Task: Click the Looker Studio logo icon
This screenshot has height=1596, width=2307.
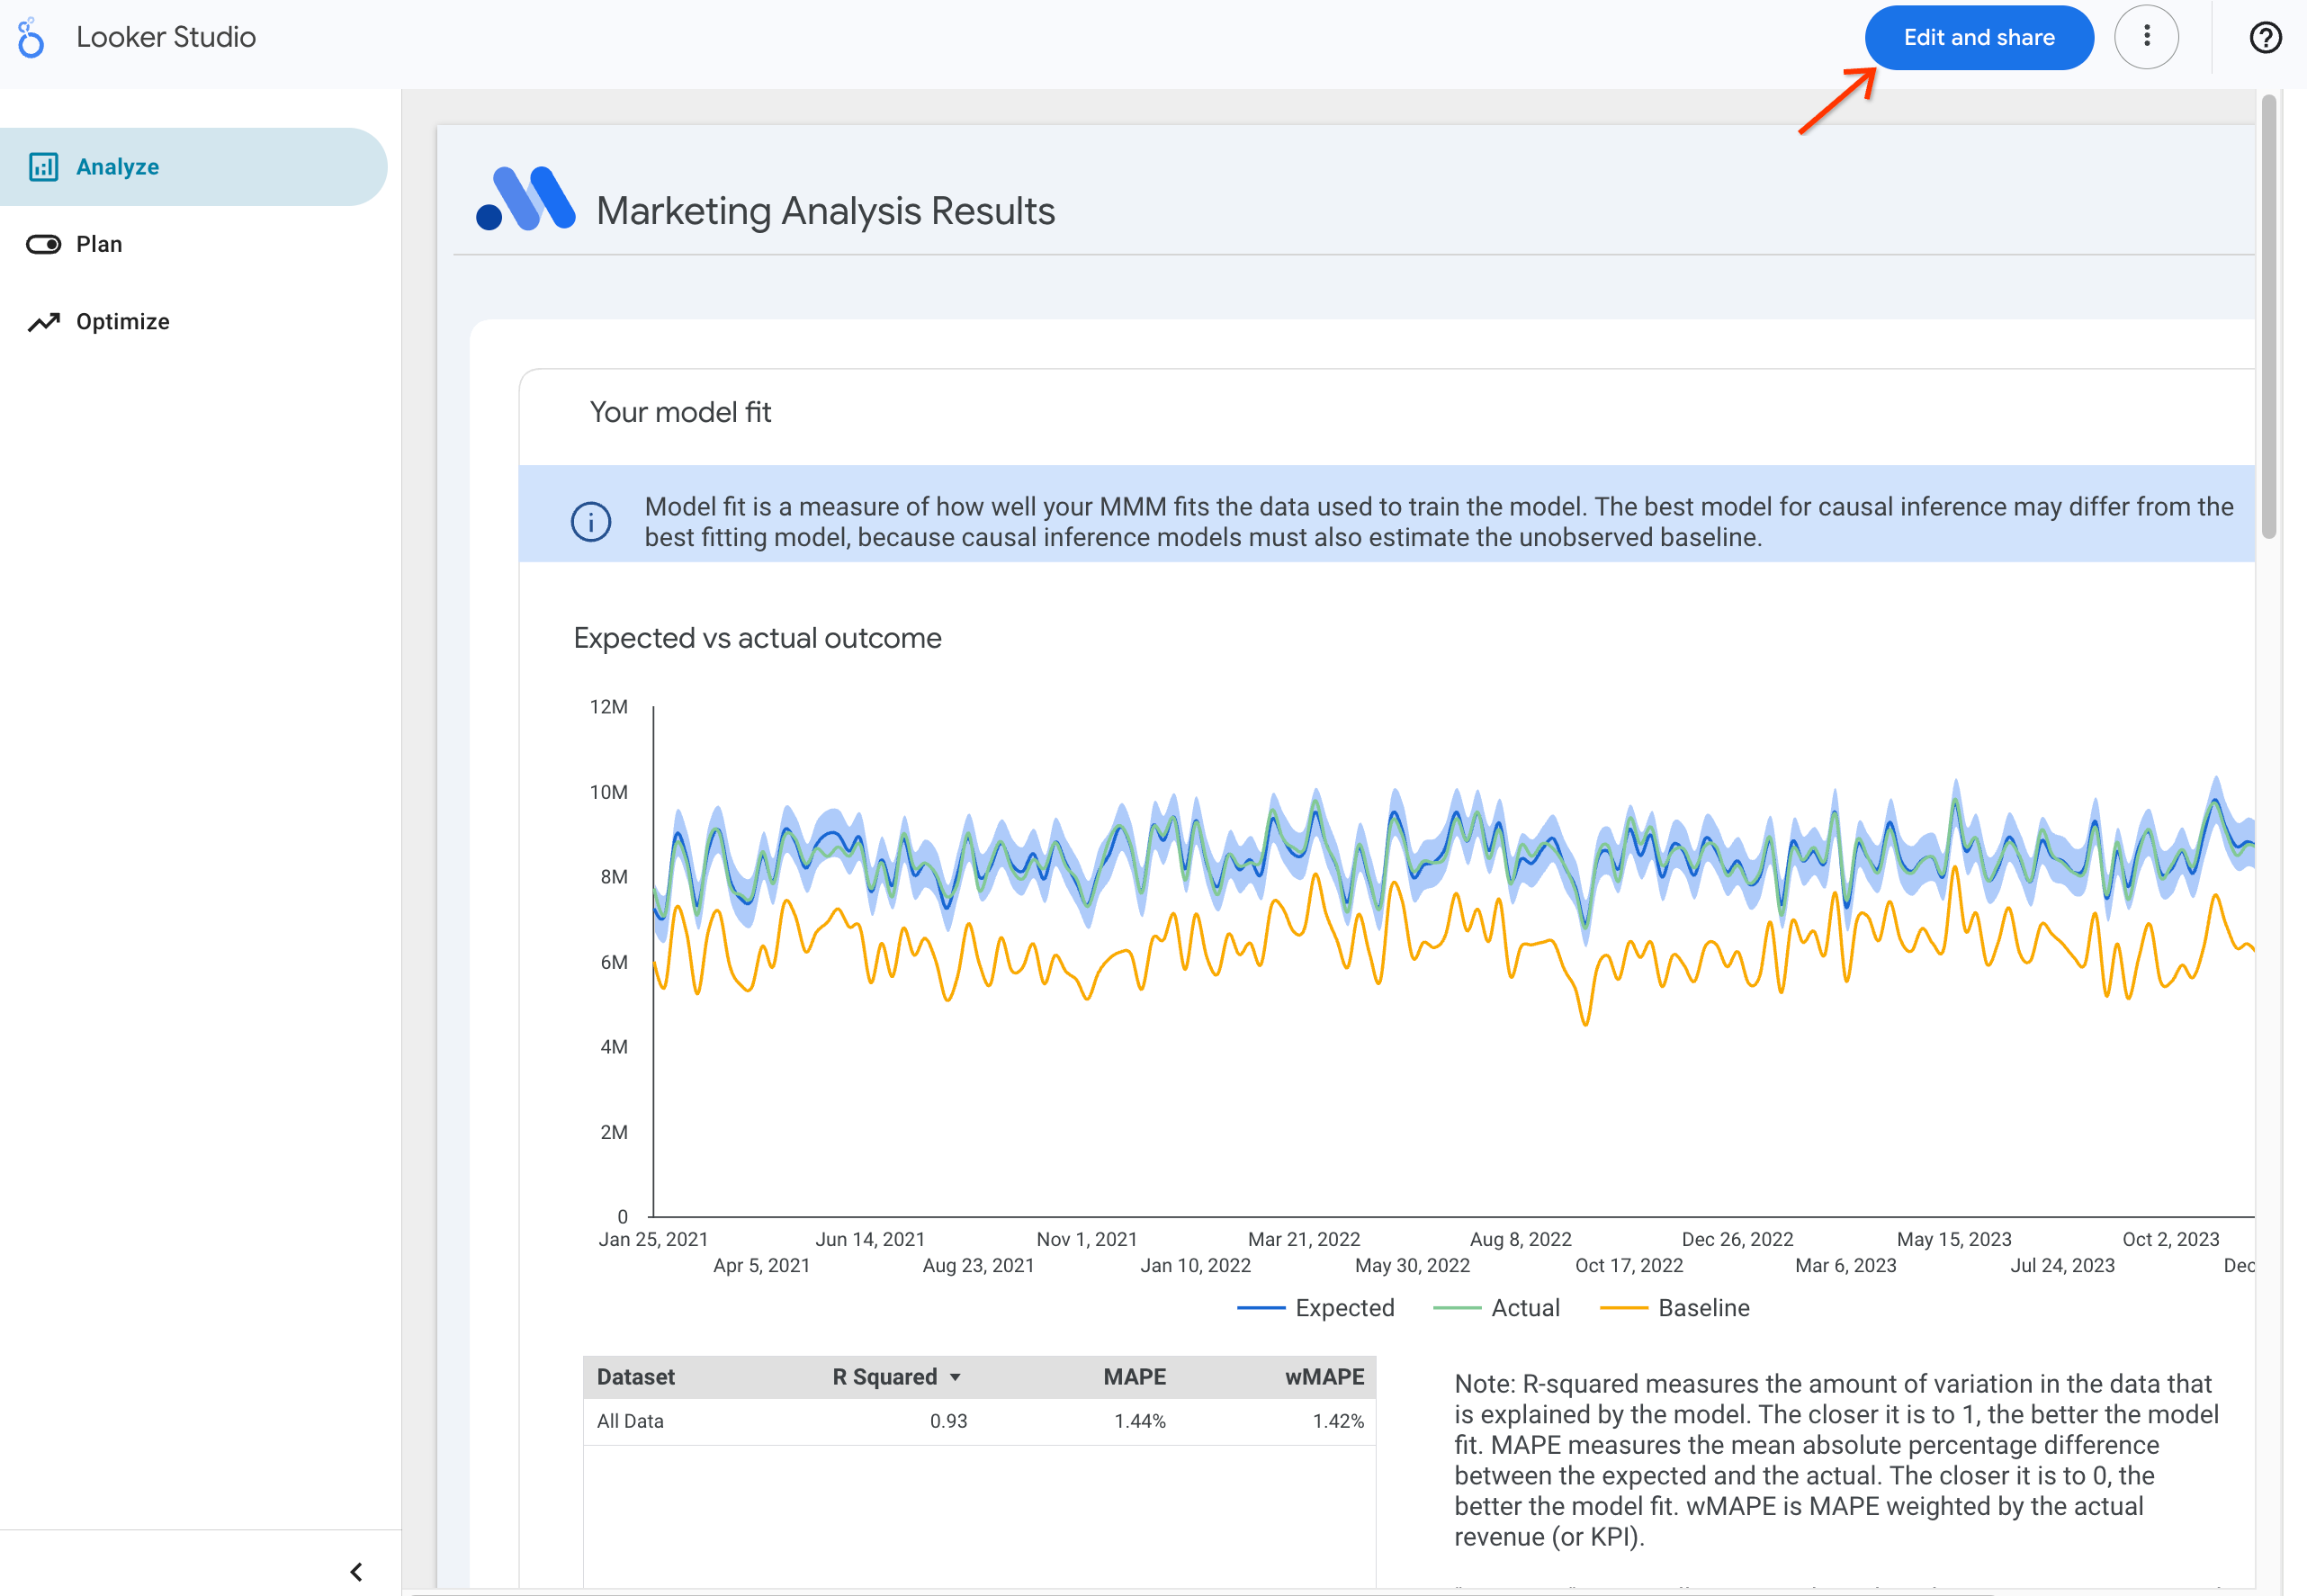Action: tap(31, 38)
